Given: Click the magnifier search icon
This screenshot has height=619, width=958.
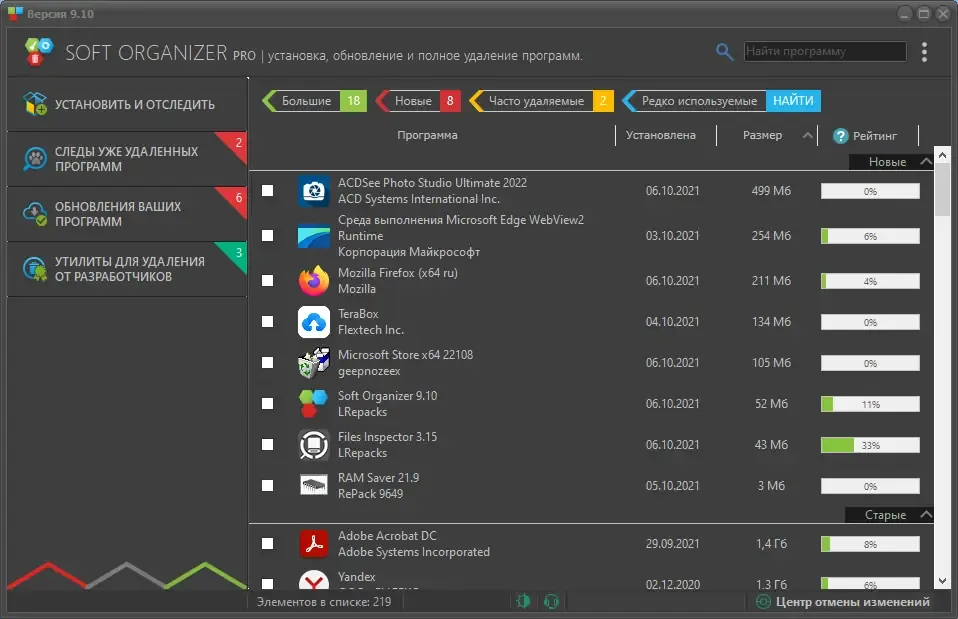Looking at the screenshot, I should point(724,51).
